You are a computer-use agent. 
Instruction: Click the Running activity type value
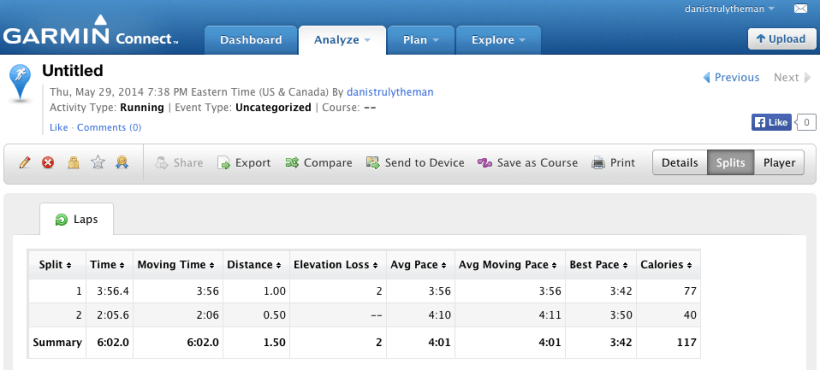(x=142, y=108)
